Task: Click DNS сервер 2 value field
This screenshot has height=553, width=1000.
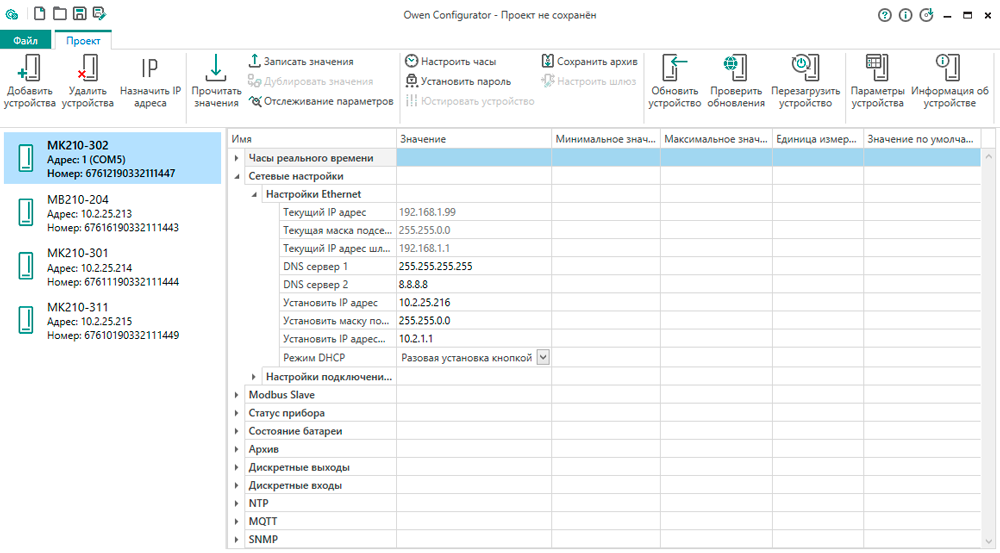Action: [474, 285]
